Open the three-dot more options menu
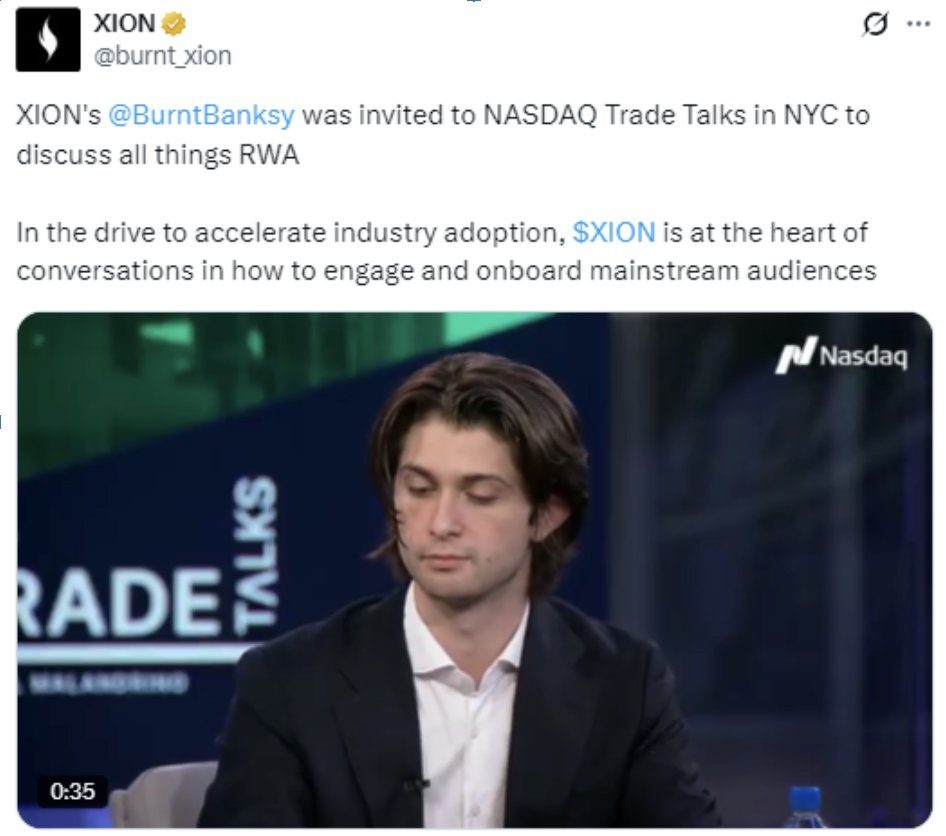 coord(918,24)
